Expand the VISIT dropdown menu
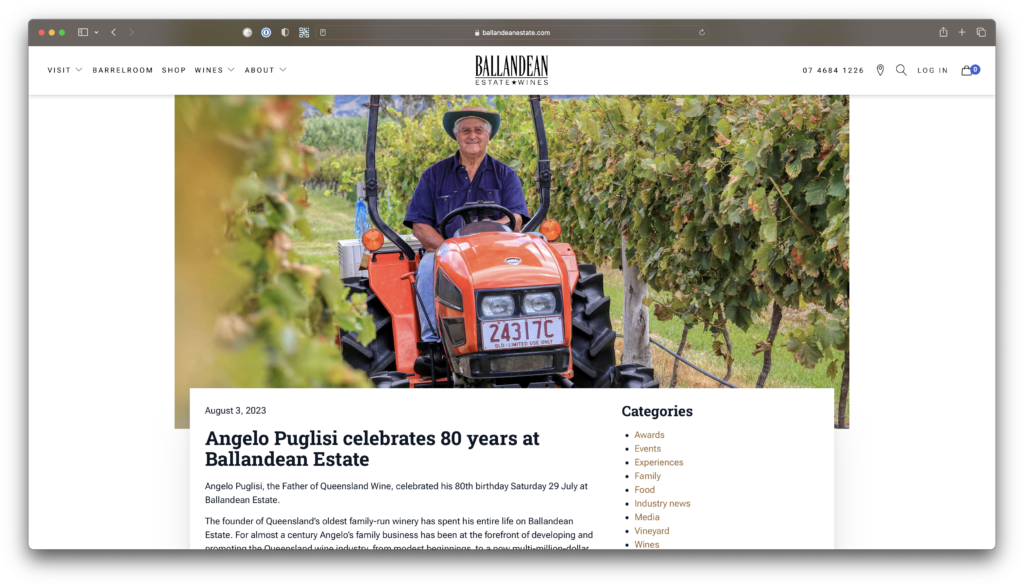1024x587 pixels. [65, 70]
